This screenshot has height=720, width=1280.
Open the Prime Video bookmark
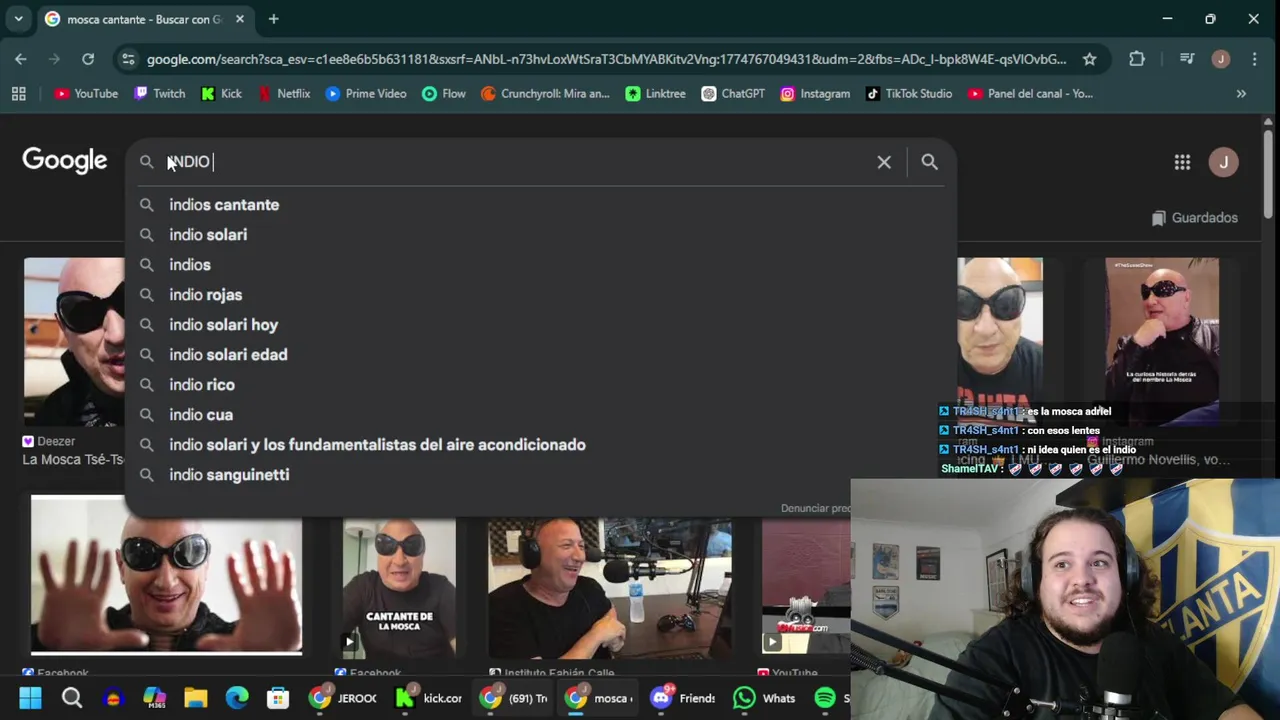click(366, 93)
